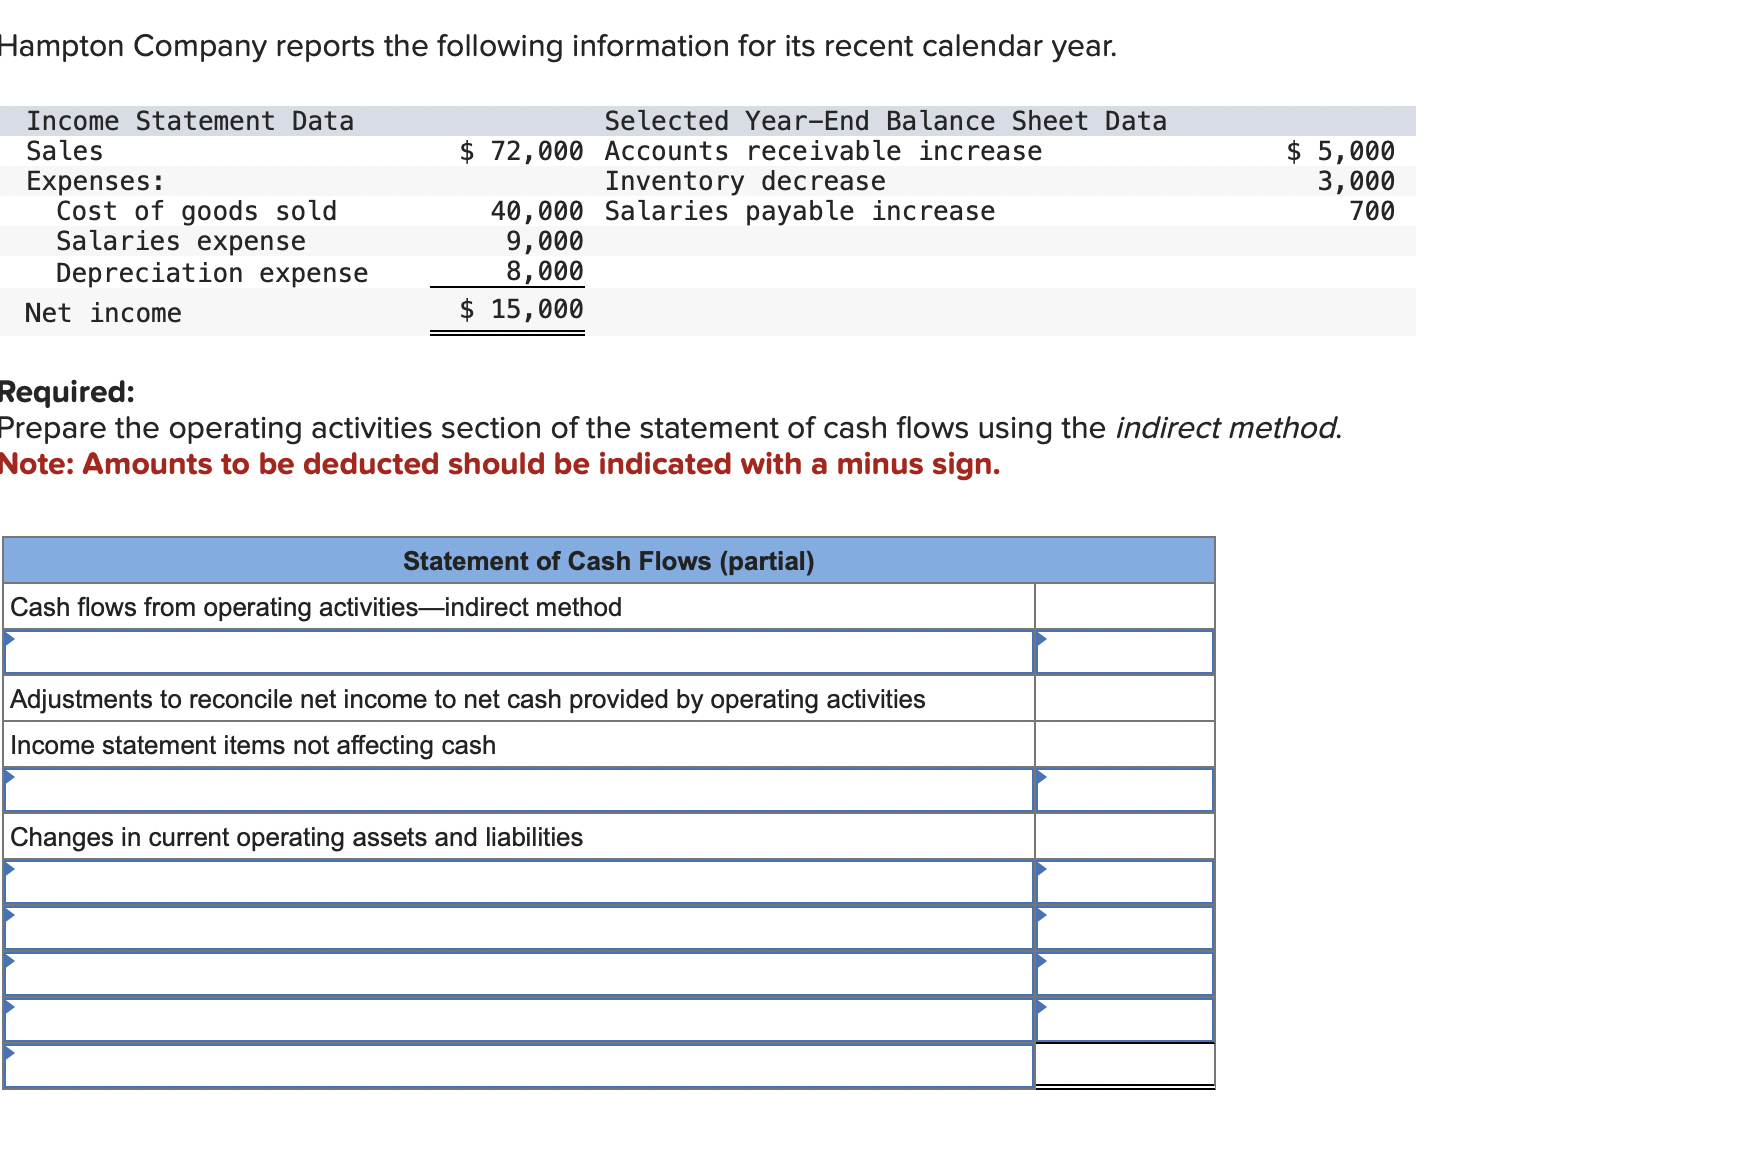Viewport: 1740px width, 1158px height.
Task: Click third amount field under Changes in current operating assets
Action: (x=1125, y=974)
